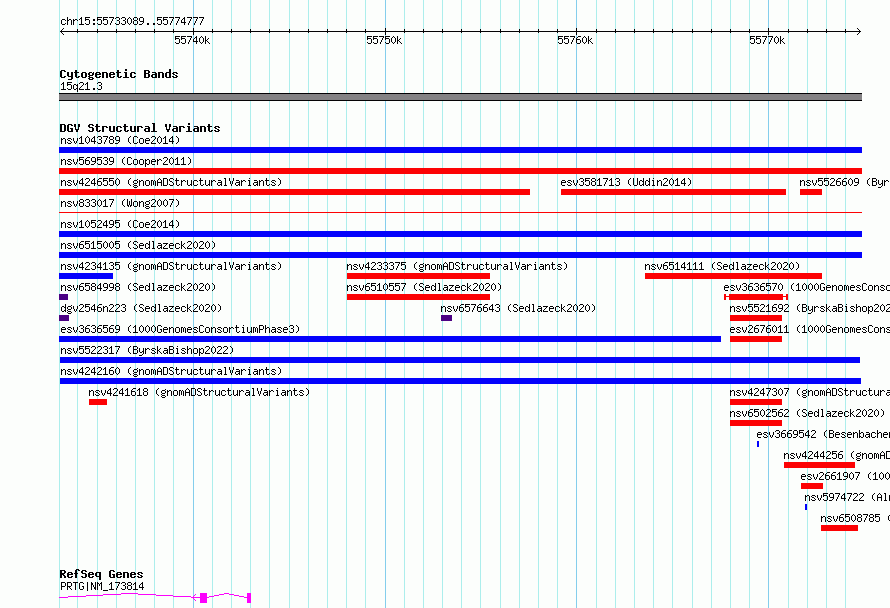Select the nsv569539 (Cooper2011) variant label
The image size is (890, 608).
point(126,161)
